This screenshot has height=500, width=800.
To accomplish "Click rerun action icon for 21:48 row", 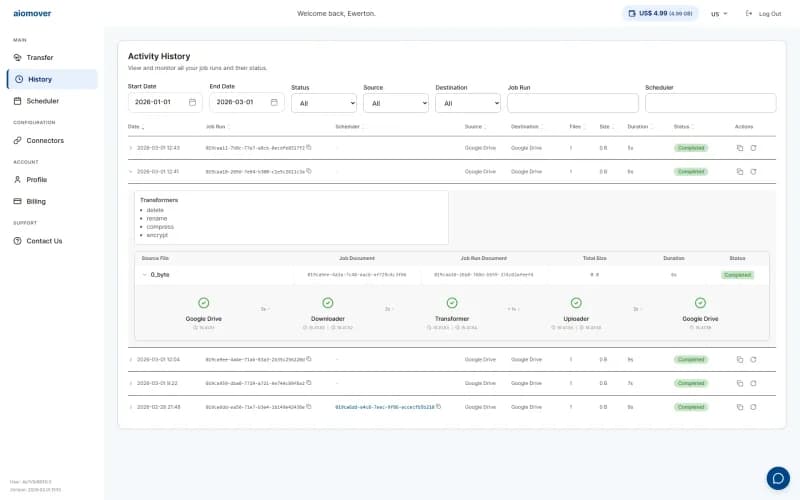I will 753,407.
